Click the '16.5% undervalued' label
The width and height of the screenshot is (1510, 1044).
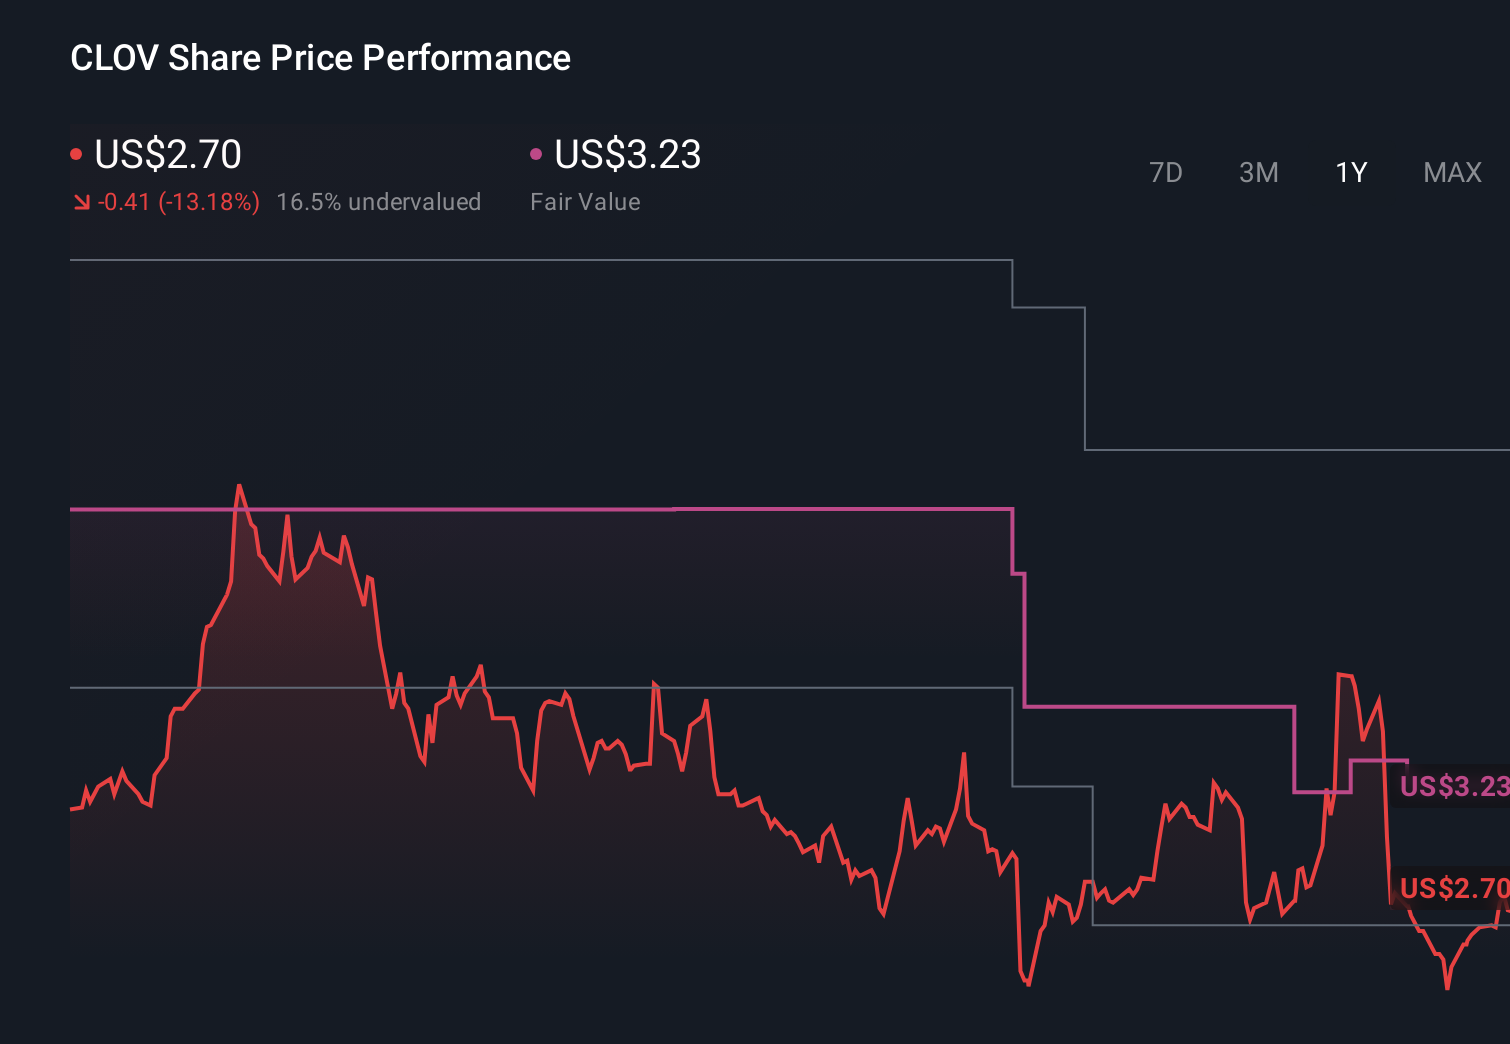point(379,202)
